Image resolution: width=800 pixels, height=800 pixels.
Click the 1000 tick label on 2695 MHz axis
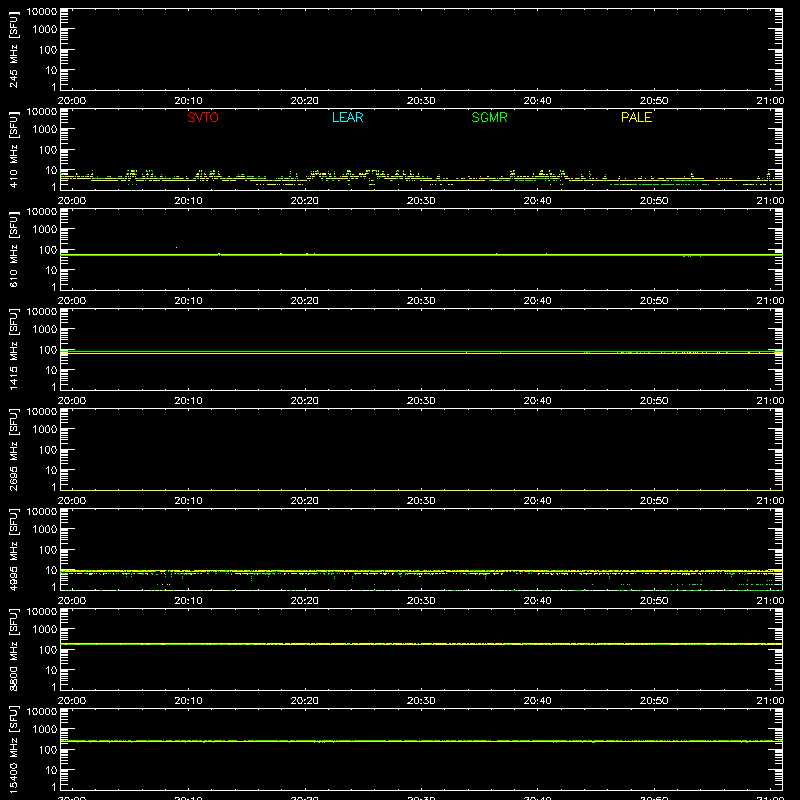[x=45, y=430]
